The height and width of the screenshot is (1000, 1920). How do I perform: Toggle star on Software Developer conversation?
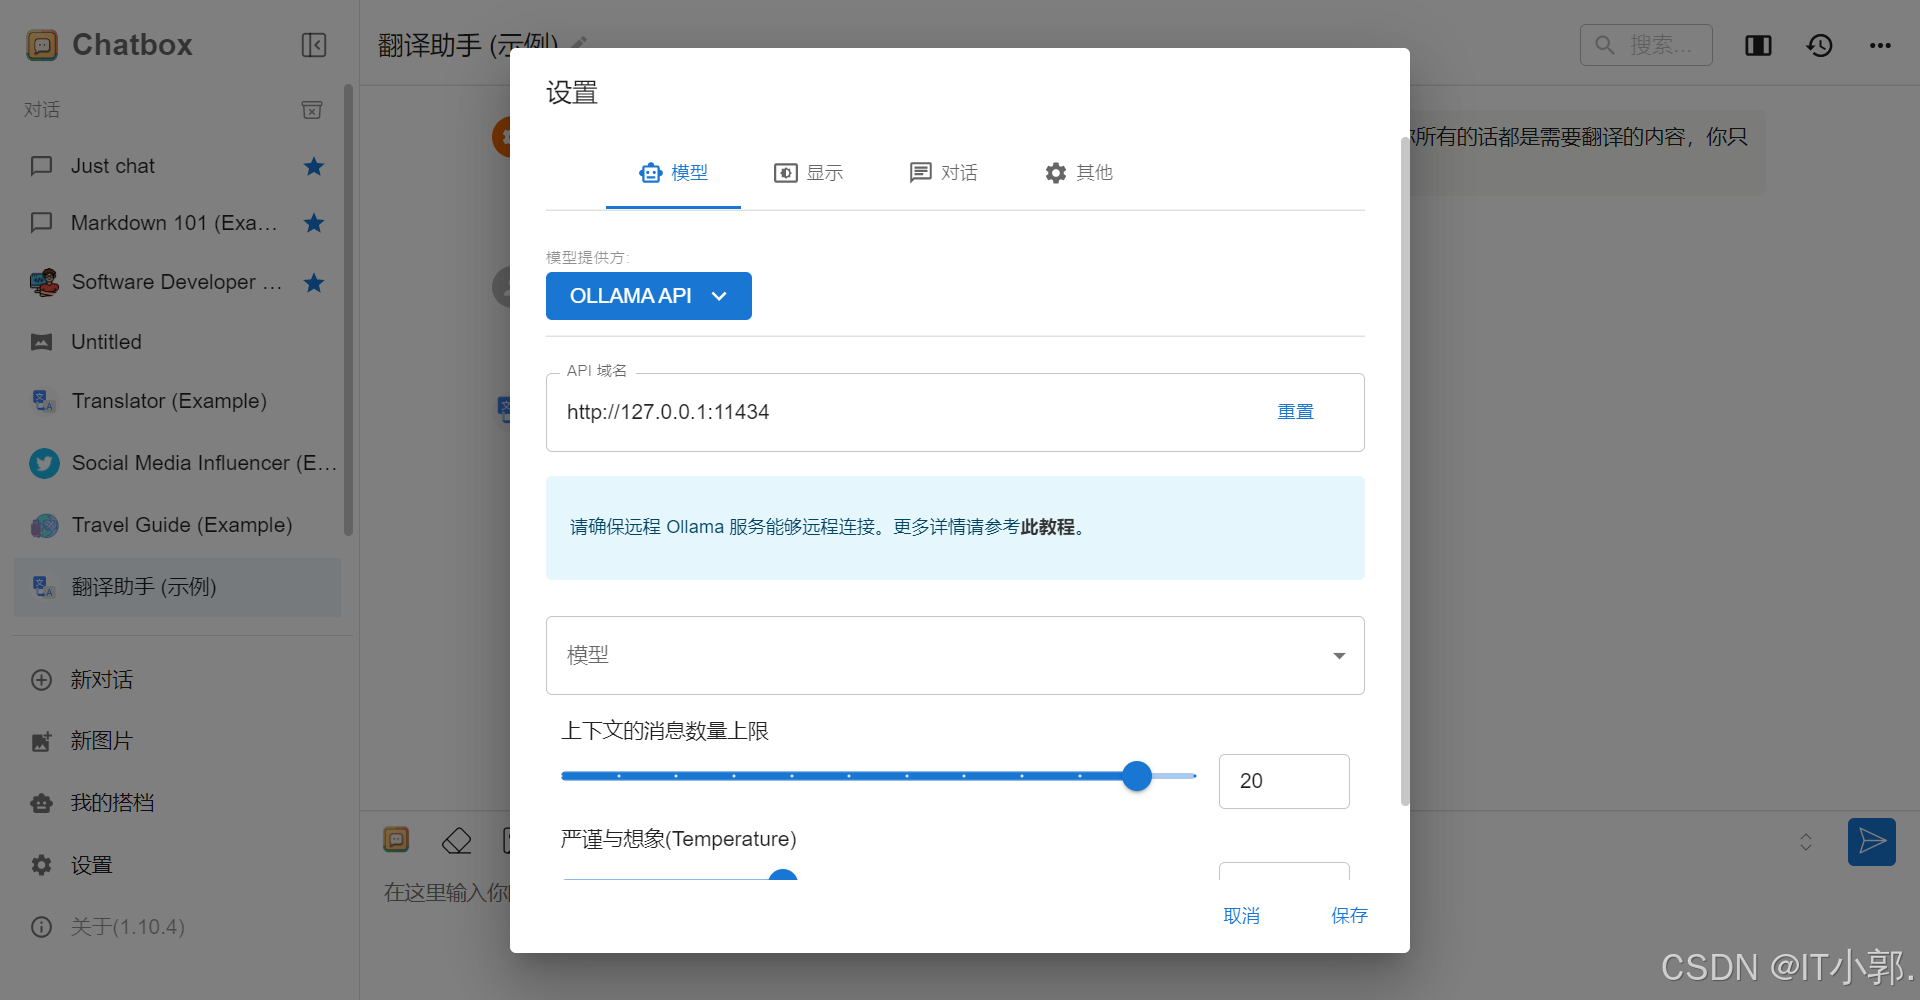coord(314,283)
